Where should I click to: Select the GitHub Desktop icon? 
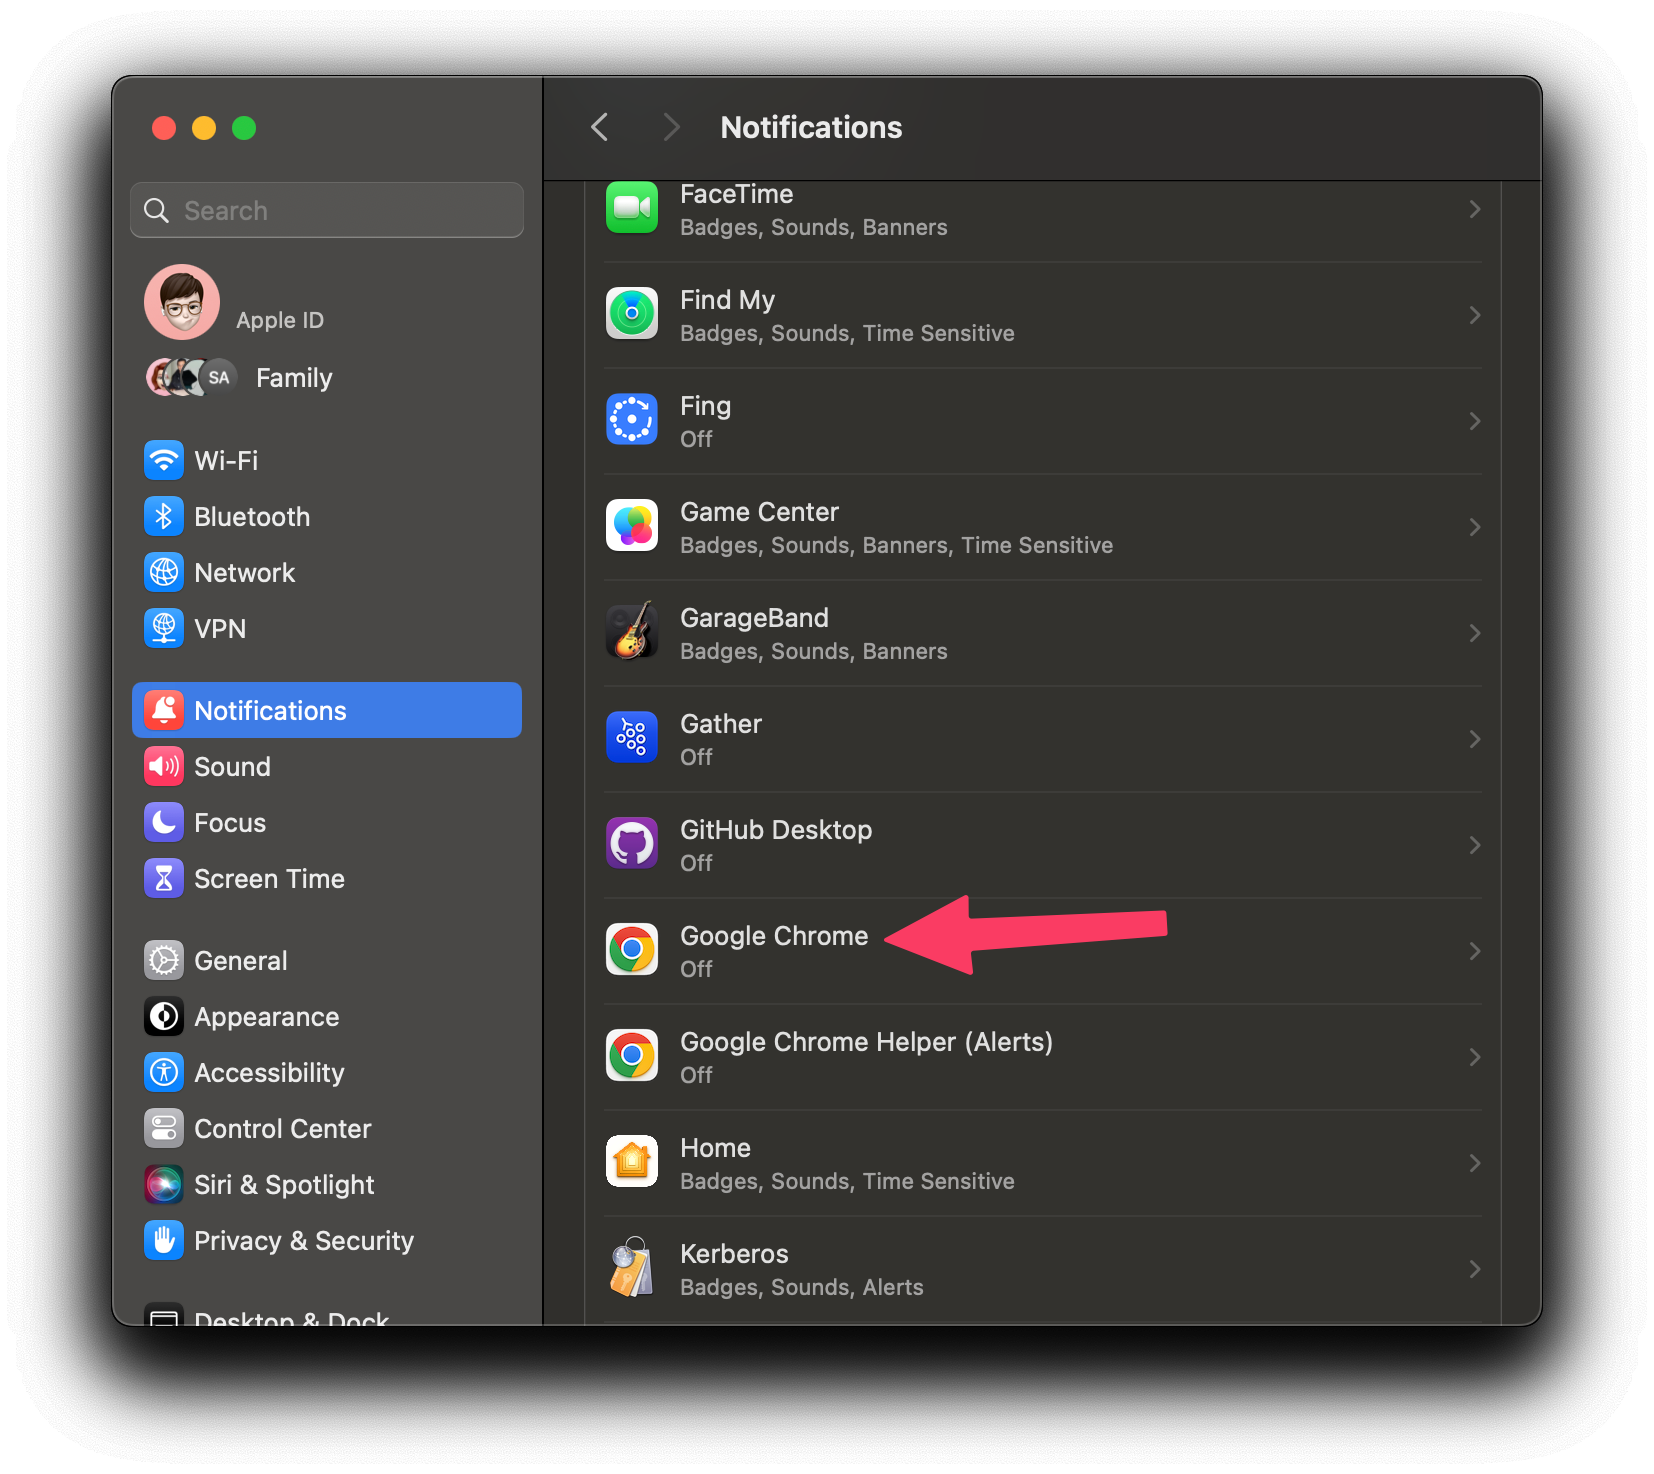[632, 843]
